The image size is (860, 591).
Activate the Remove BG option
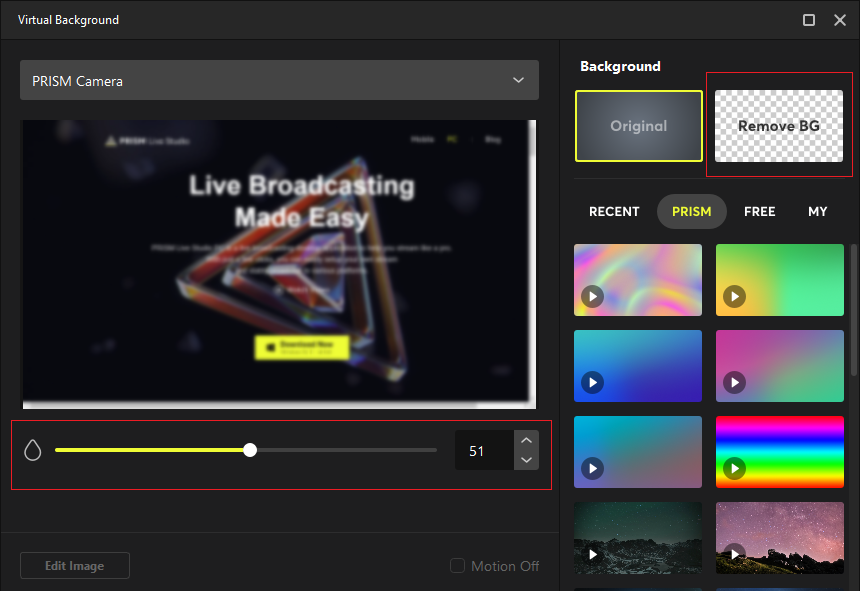pyautogui.click(x=779, y=126)
